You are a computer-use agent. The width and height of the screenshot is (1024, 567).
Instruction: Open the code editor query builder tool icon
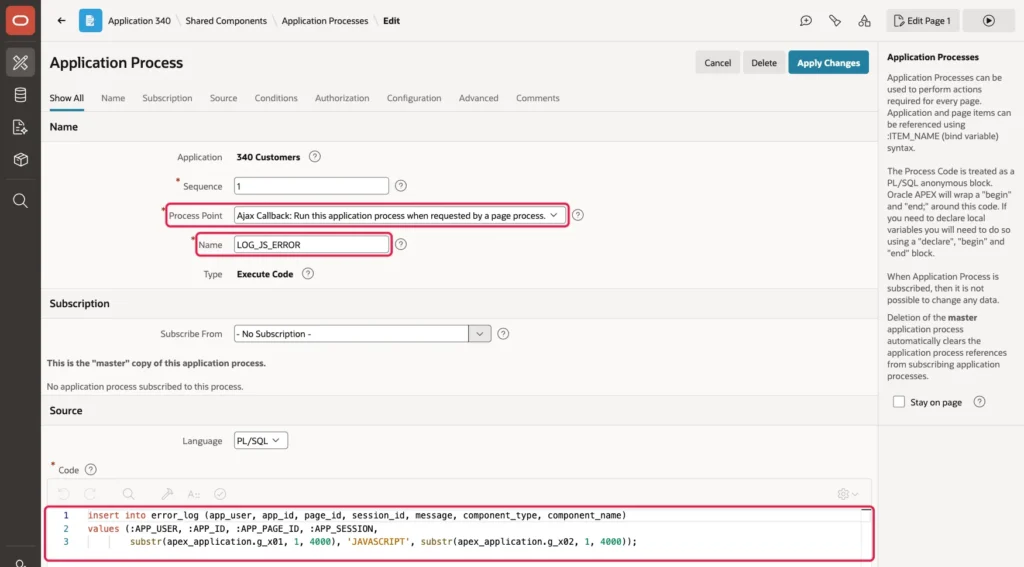click(x=167, y=494)
